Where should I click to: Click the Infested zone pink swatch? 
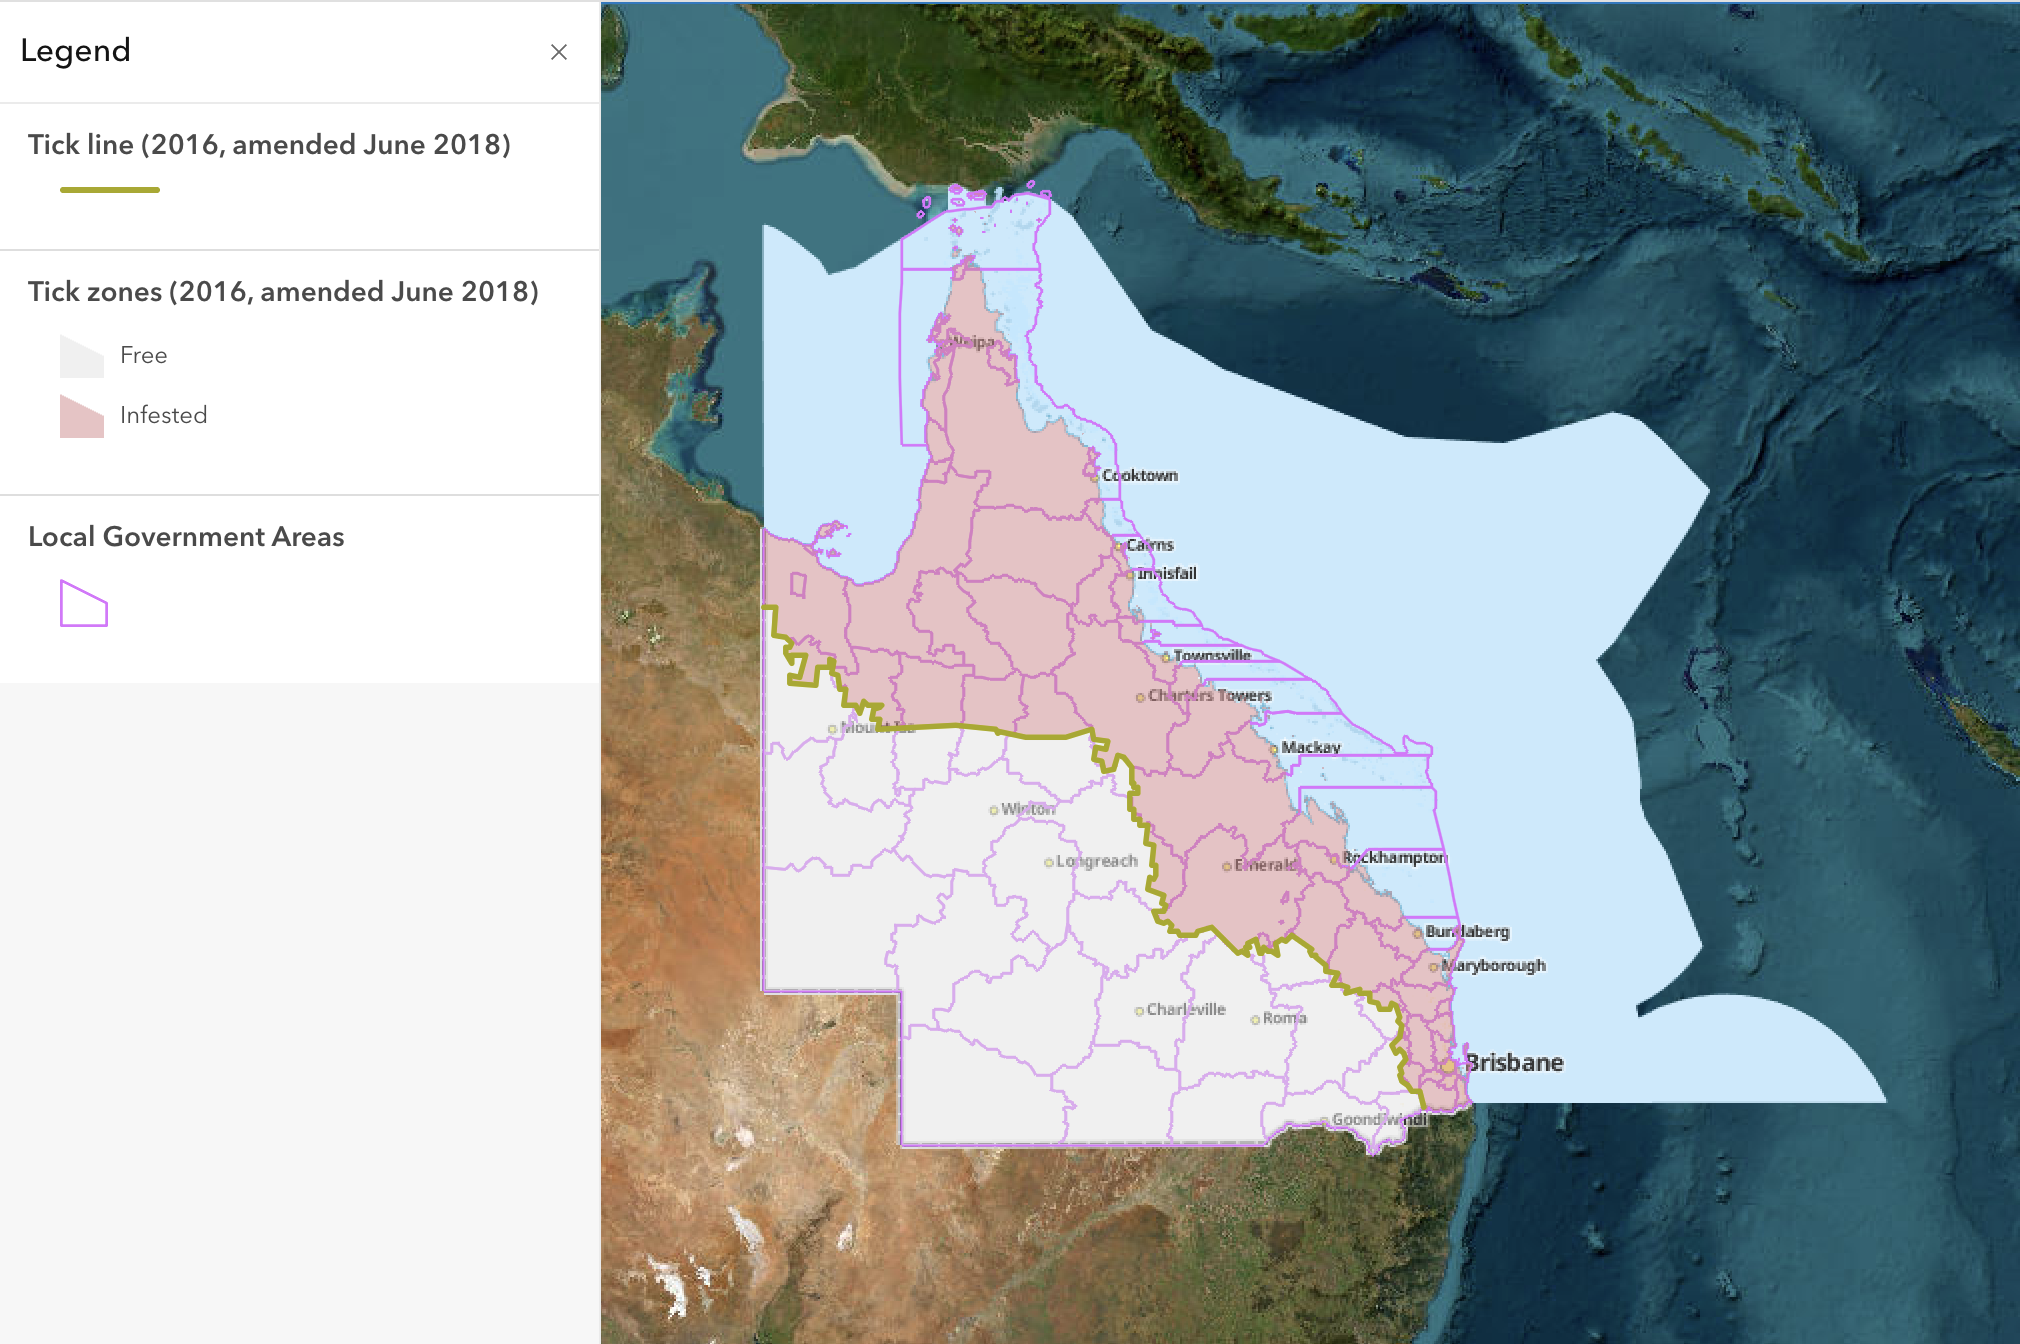[x=82, y=417]
